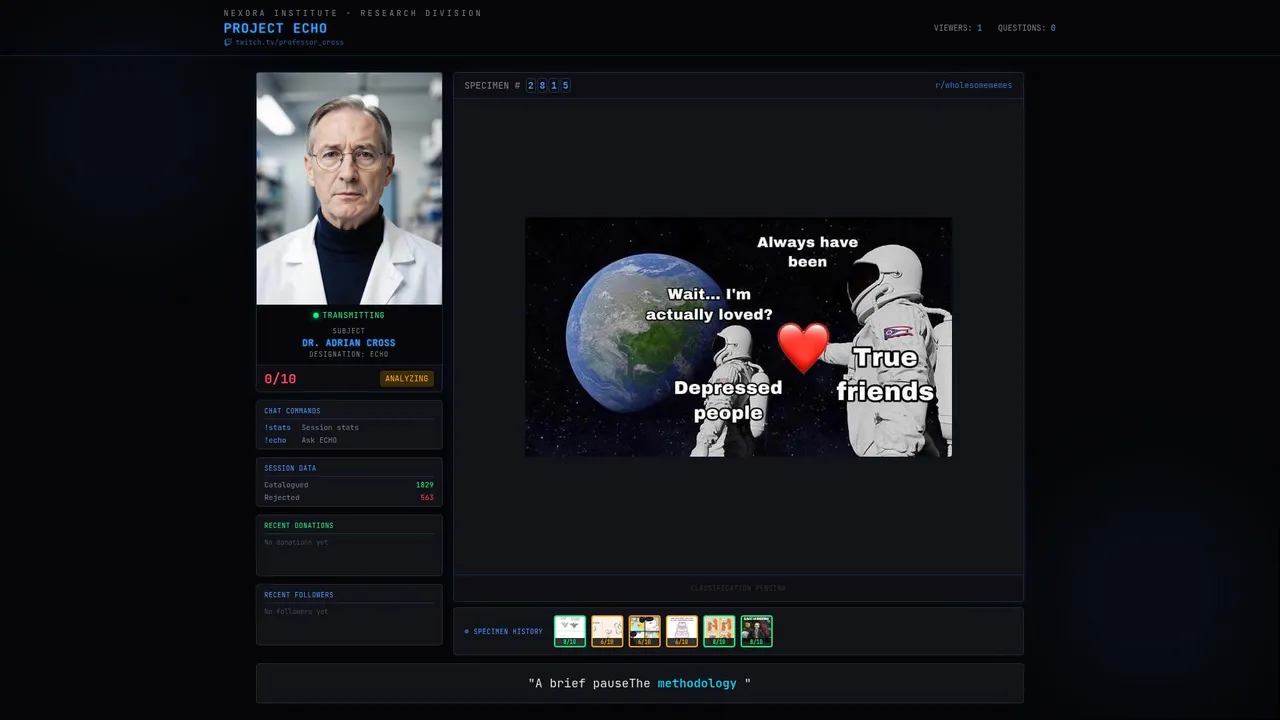Click the red heart in the meme
The height and width of the screenshot is (720, 1280).
tap(804, 346)
